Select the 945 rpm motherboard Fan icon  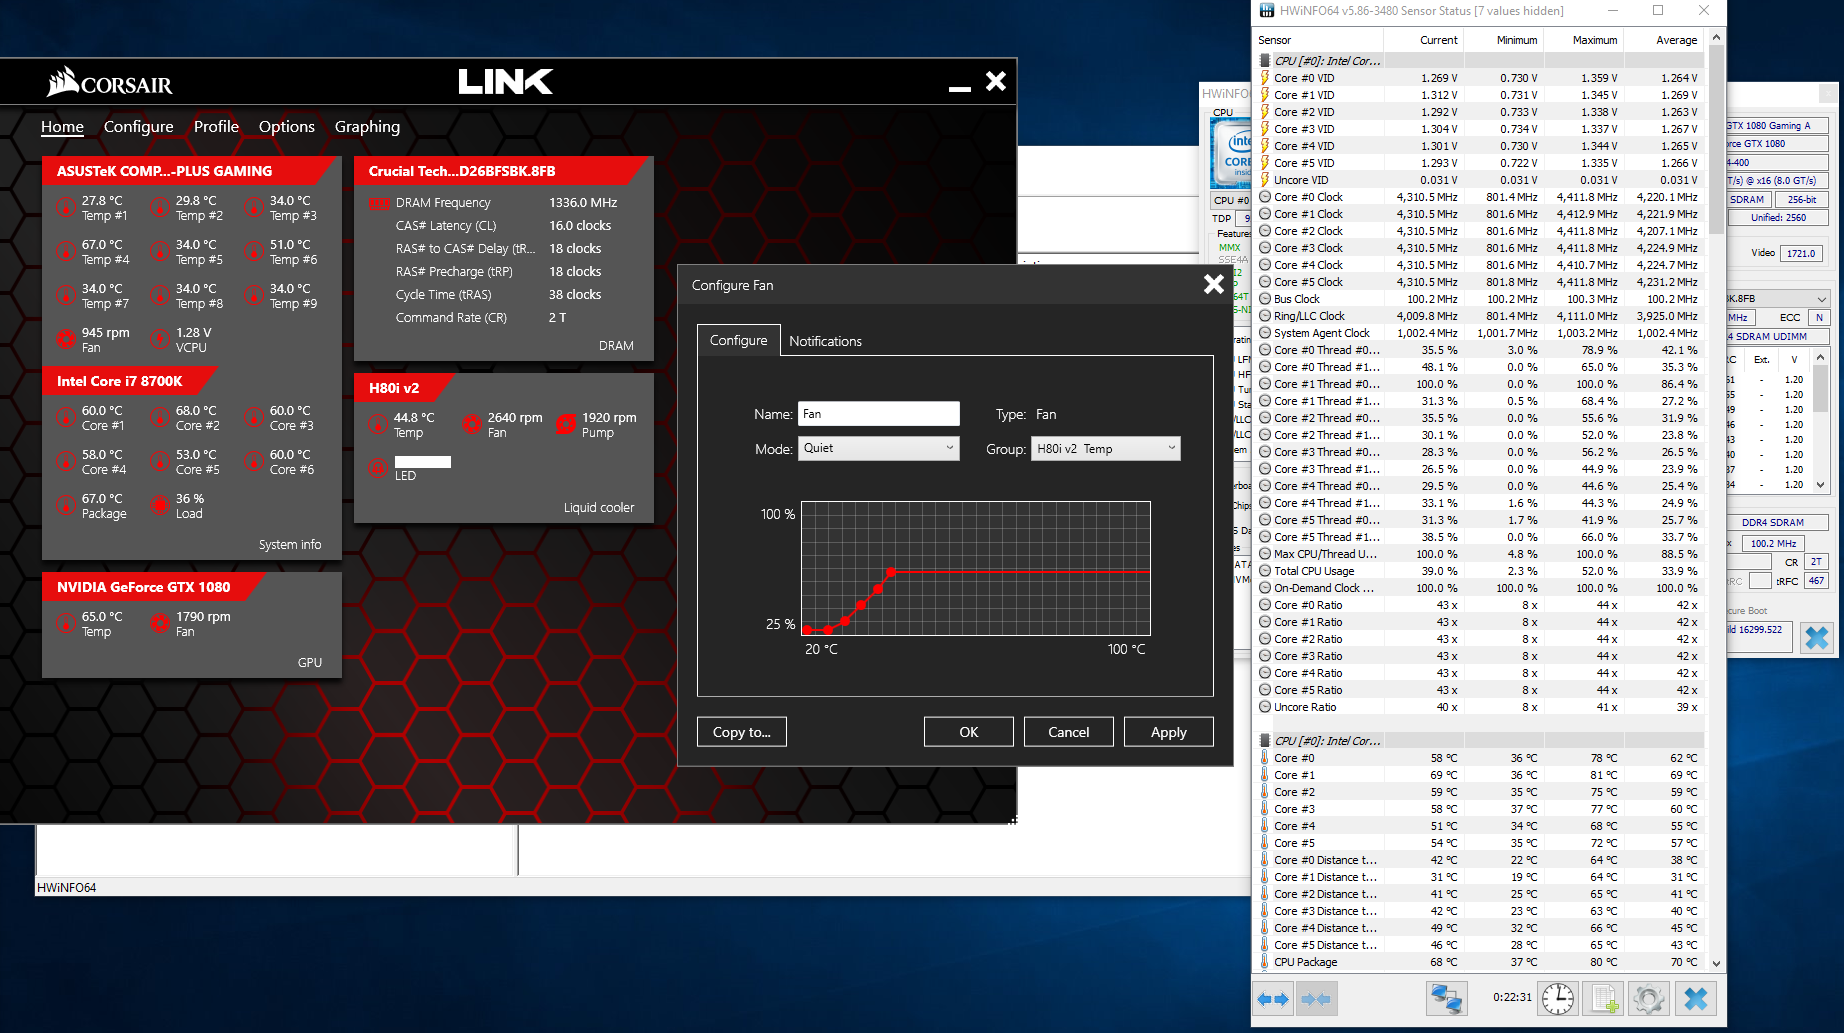(x=66, y=340)
